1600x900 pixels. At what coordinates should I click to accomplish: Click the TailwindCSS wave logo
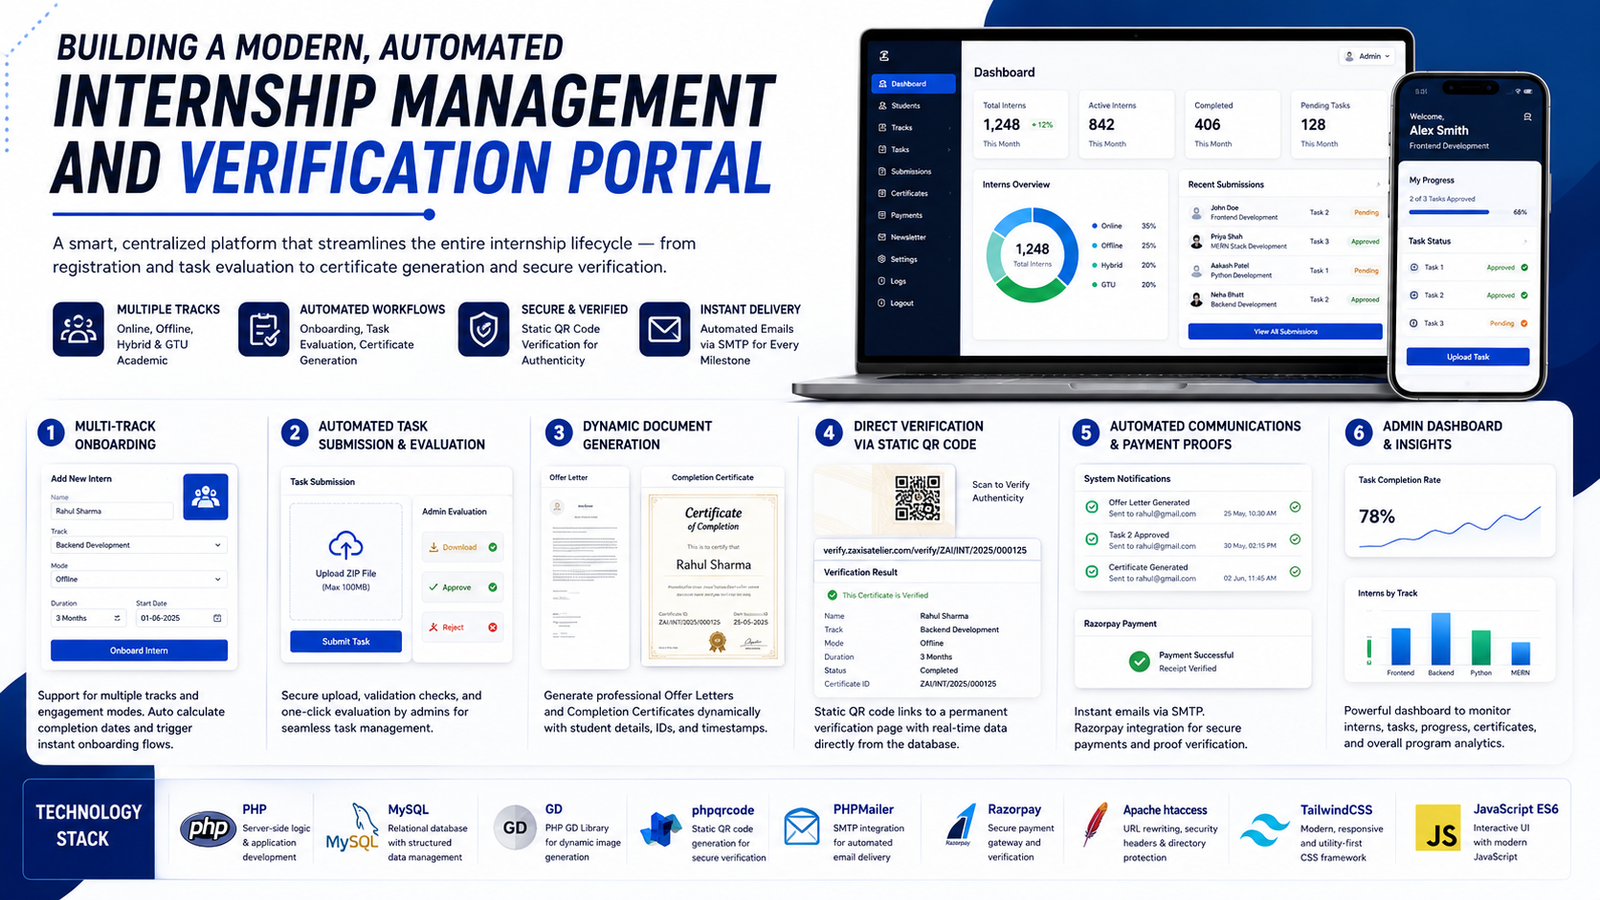[1265, 831]
